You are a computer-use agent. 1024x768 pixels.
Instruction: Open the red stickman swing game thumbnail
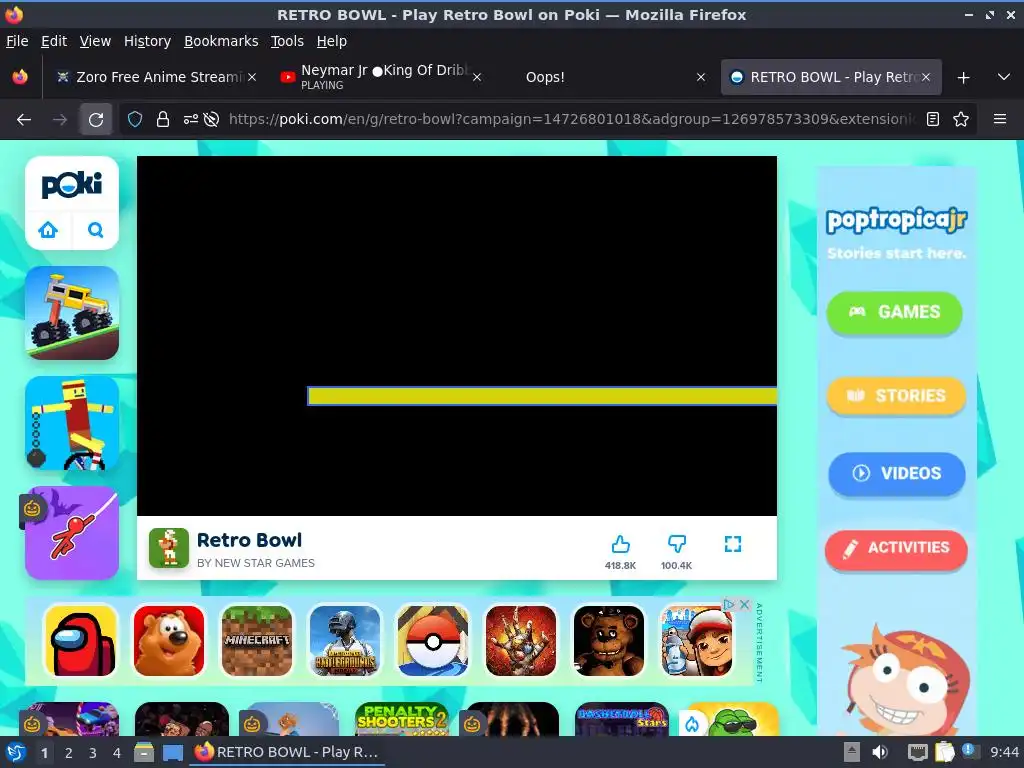click(x=72, y=532)
